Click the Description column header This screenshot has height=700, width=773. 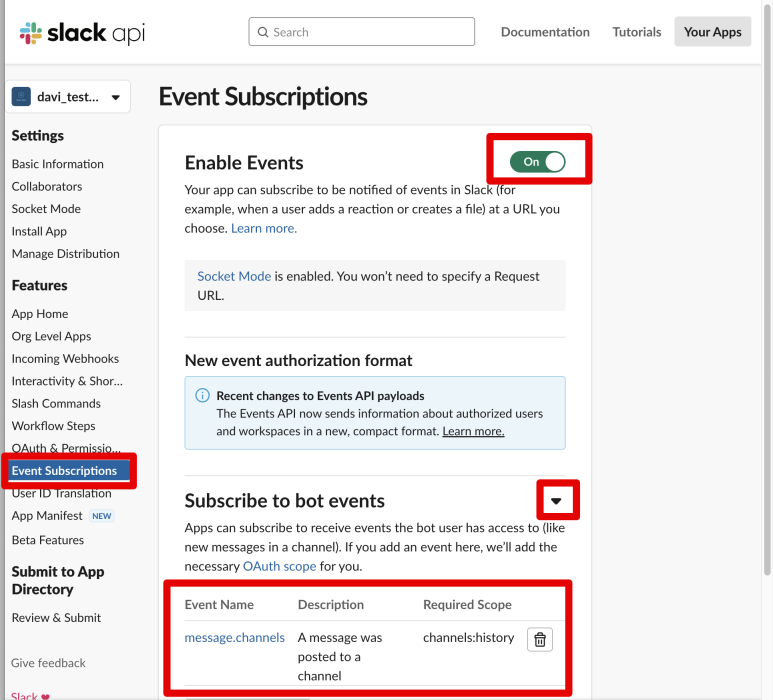(331, 605)
